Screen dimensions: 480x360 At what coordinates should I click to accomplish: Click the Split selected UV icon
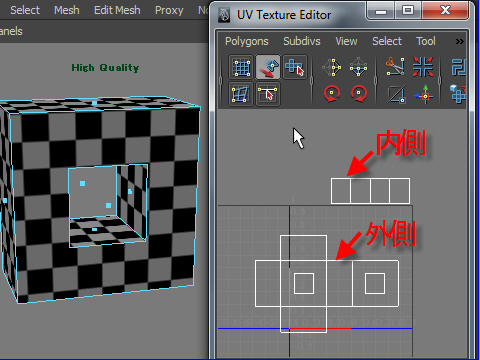(396, 94)
